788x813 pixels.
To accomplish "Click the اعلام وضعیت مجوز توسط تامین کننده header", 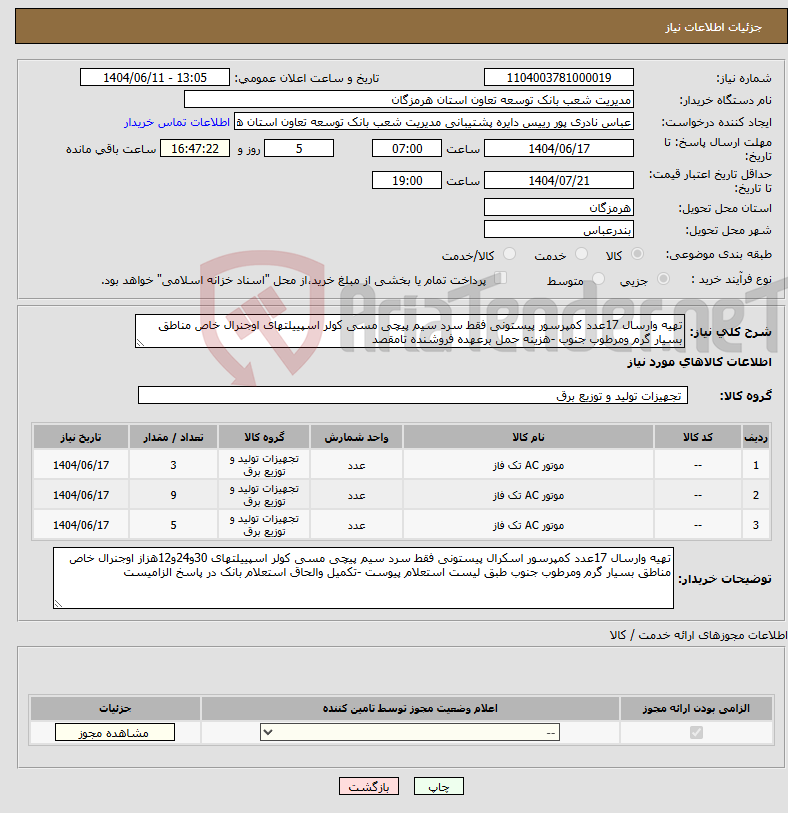I will [410, 708].
